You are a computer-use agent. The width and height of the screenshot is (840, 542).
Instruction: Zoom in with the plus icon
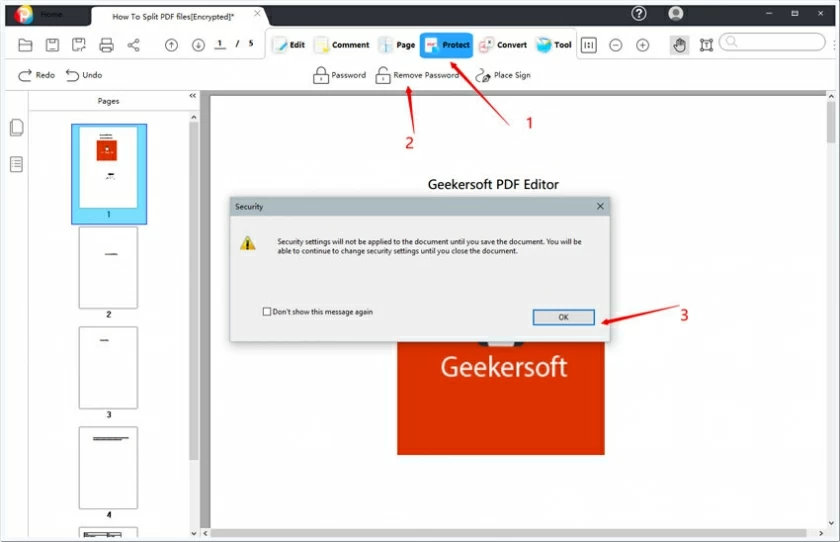pyautogui.click(x=642, y=45)
